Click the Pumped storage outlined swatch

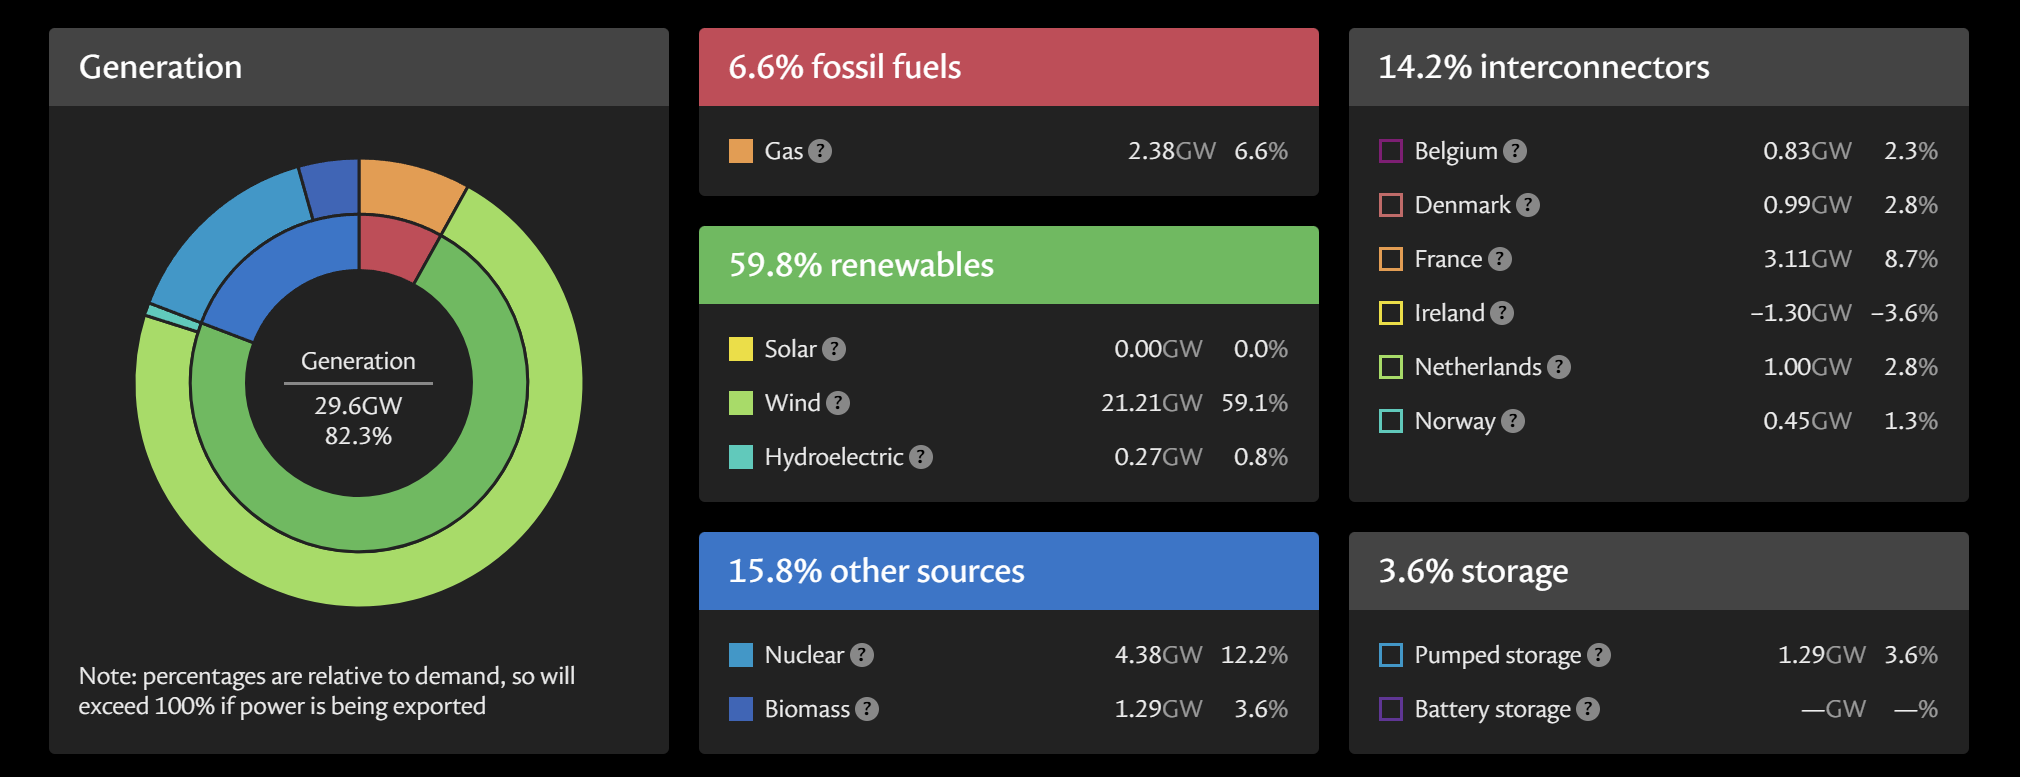point(1391,655)
